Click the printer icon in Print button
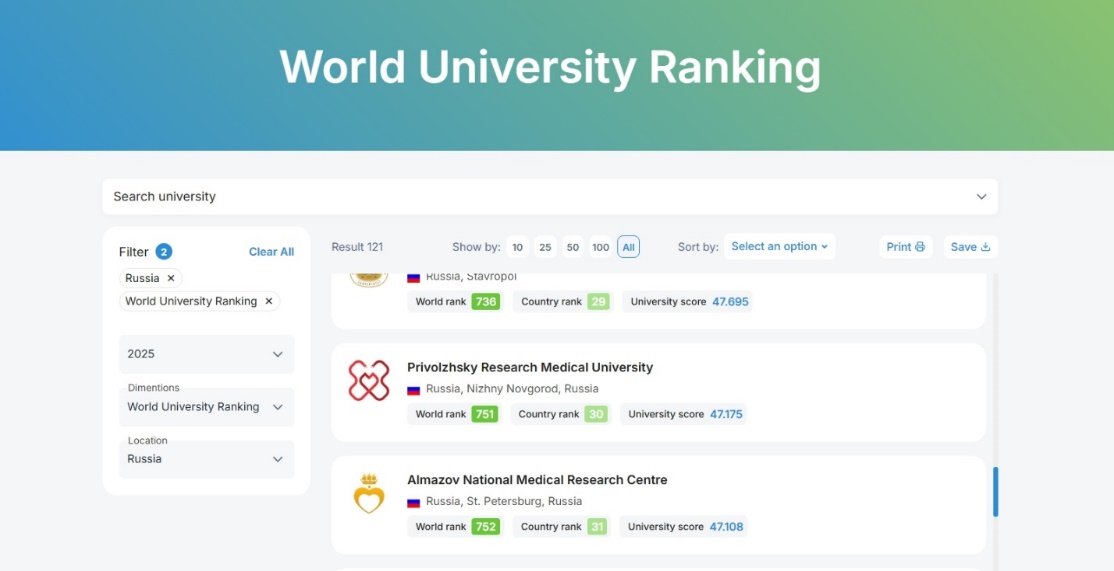The height and width of the screenshot is (571, 1114). click(920, 246)
